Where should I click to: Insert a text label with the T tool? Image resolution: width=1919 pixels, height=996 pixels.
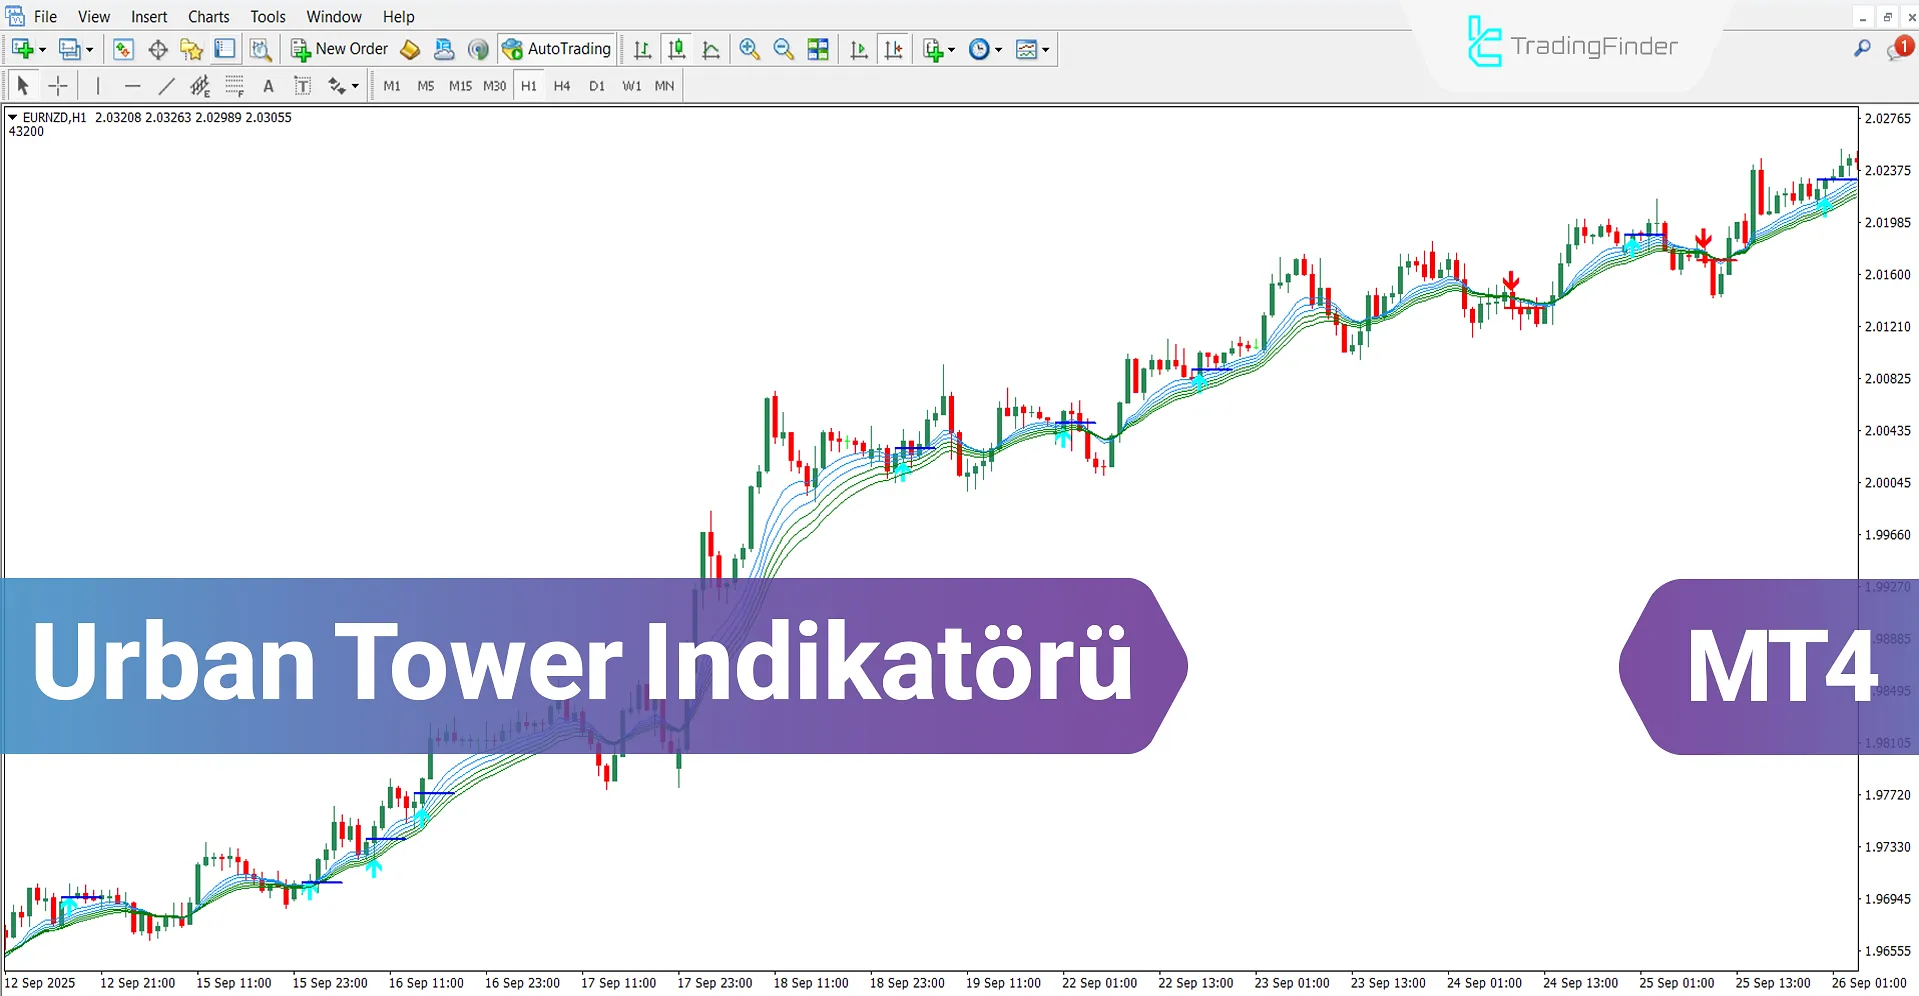click(303, 86)
